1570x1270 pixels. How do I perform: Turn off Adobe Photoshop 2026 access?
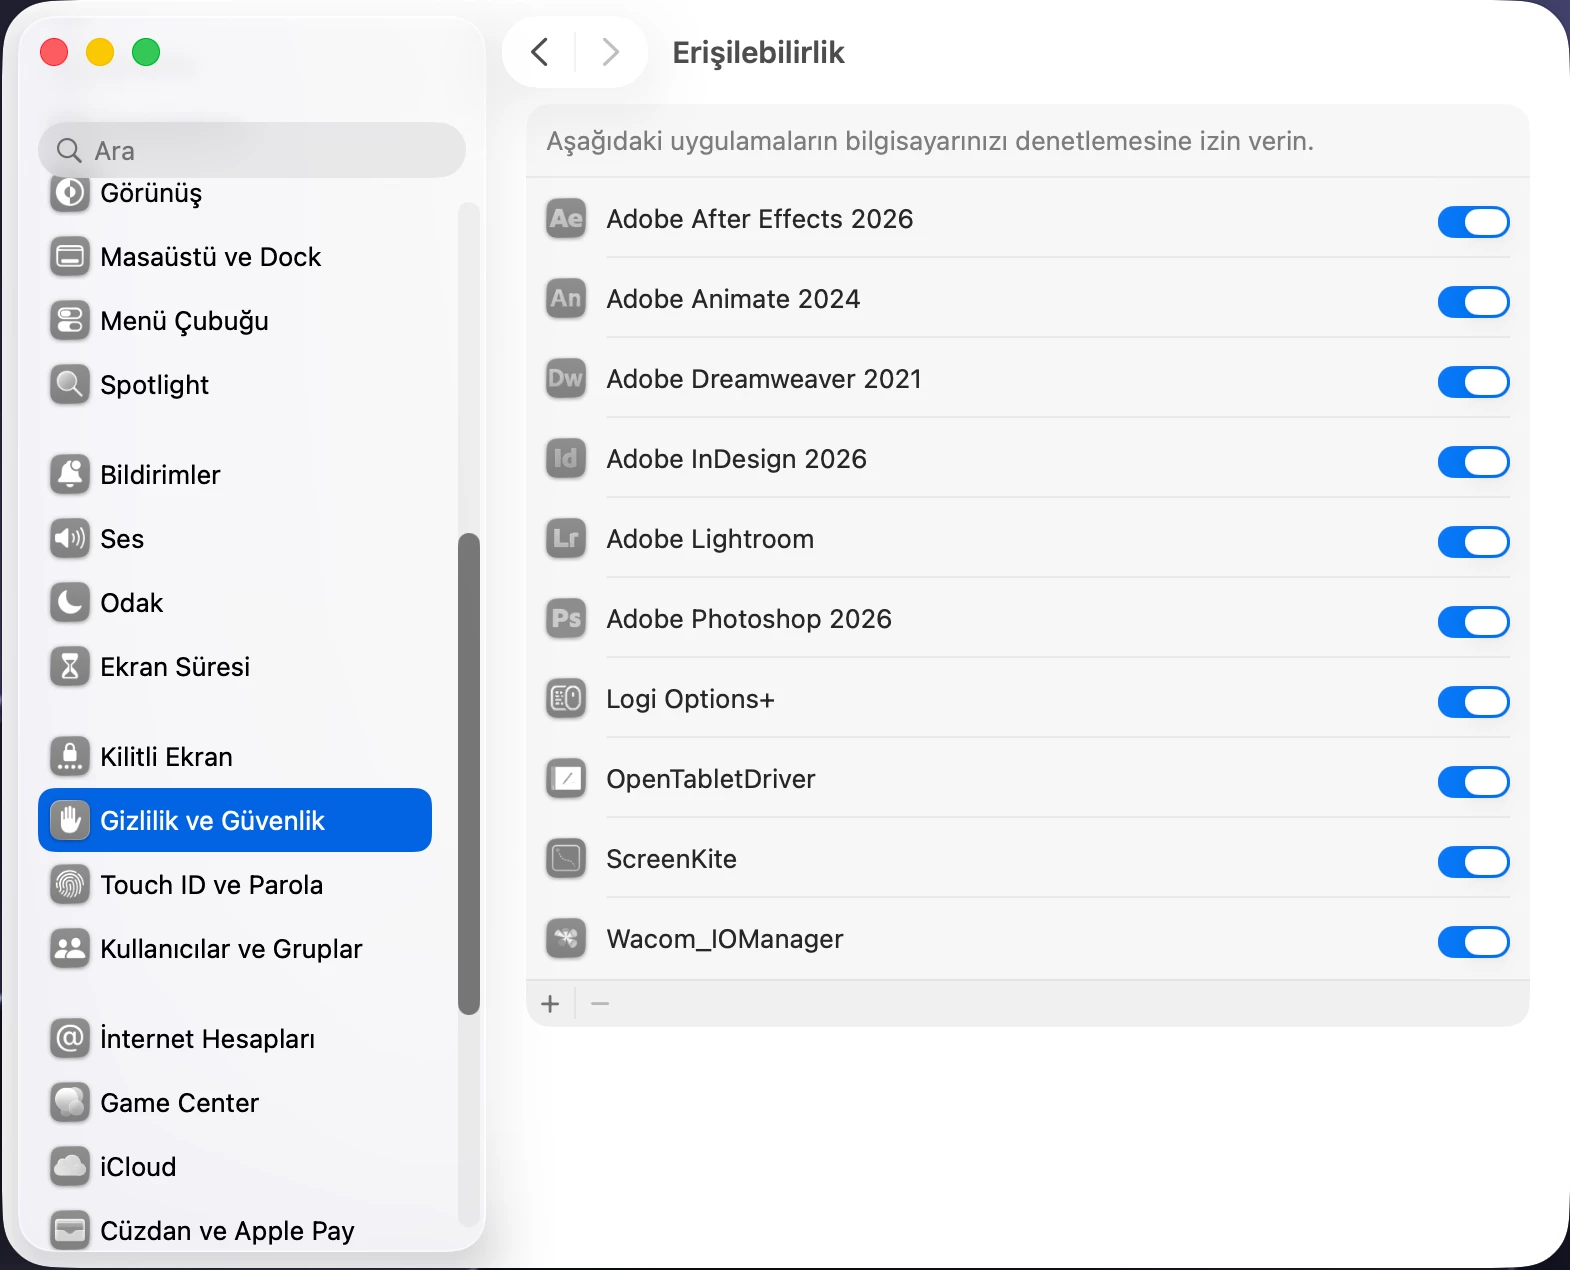tap(1473, 622)
